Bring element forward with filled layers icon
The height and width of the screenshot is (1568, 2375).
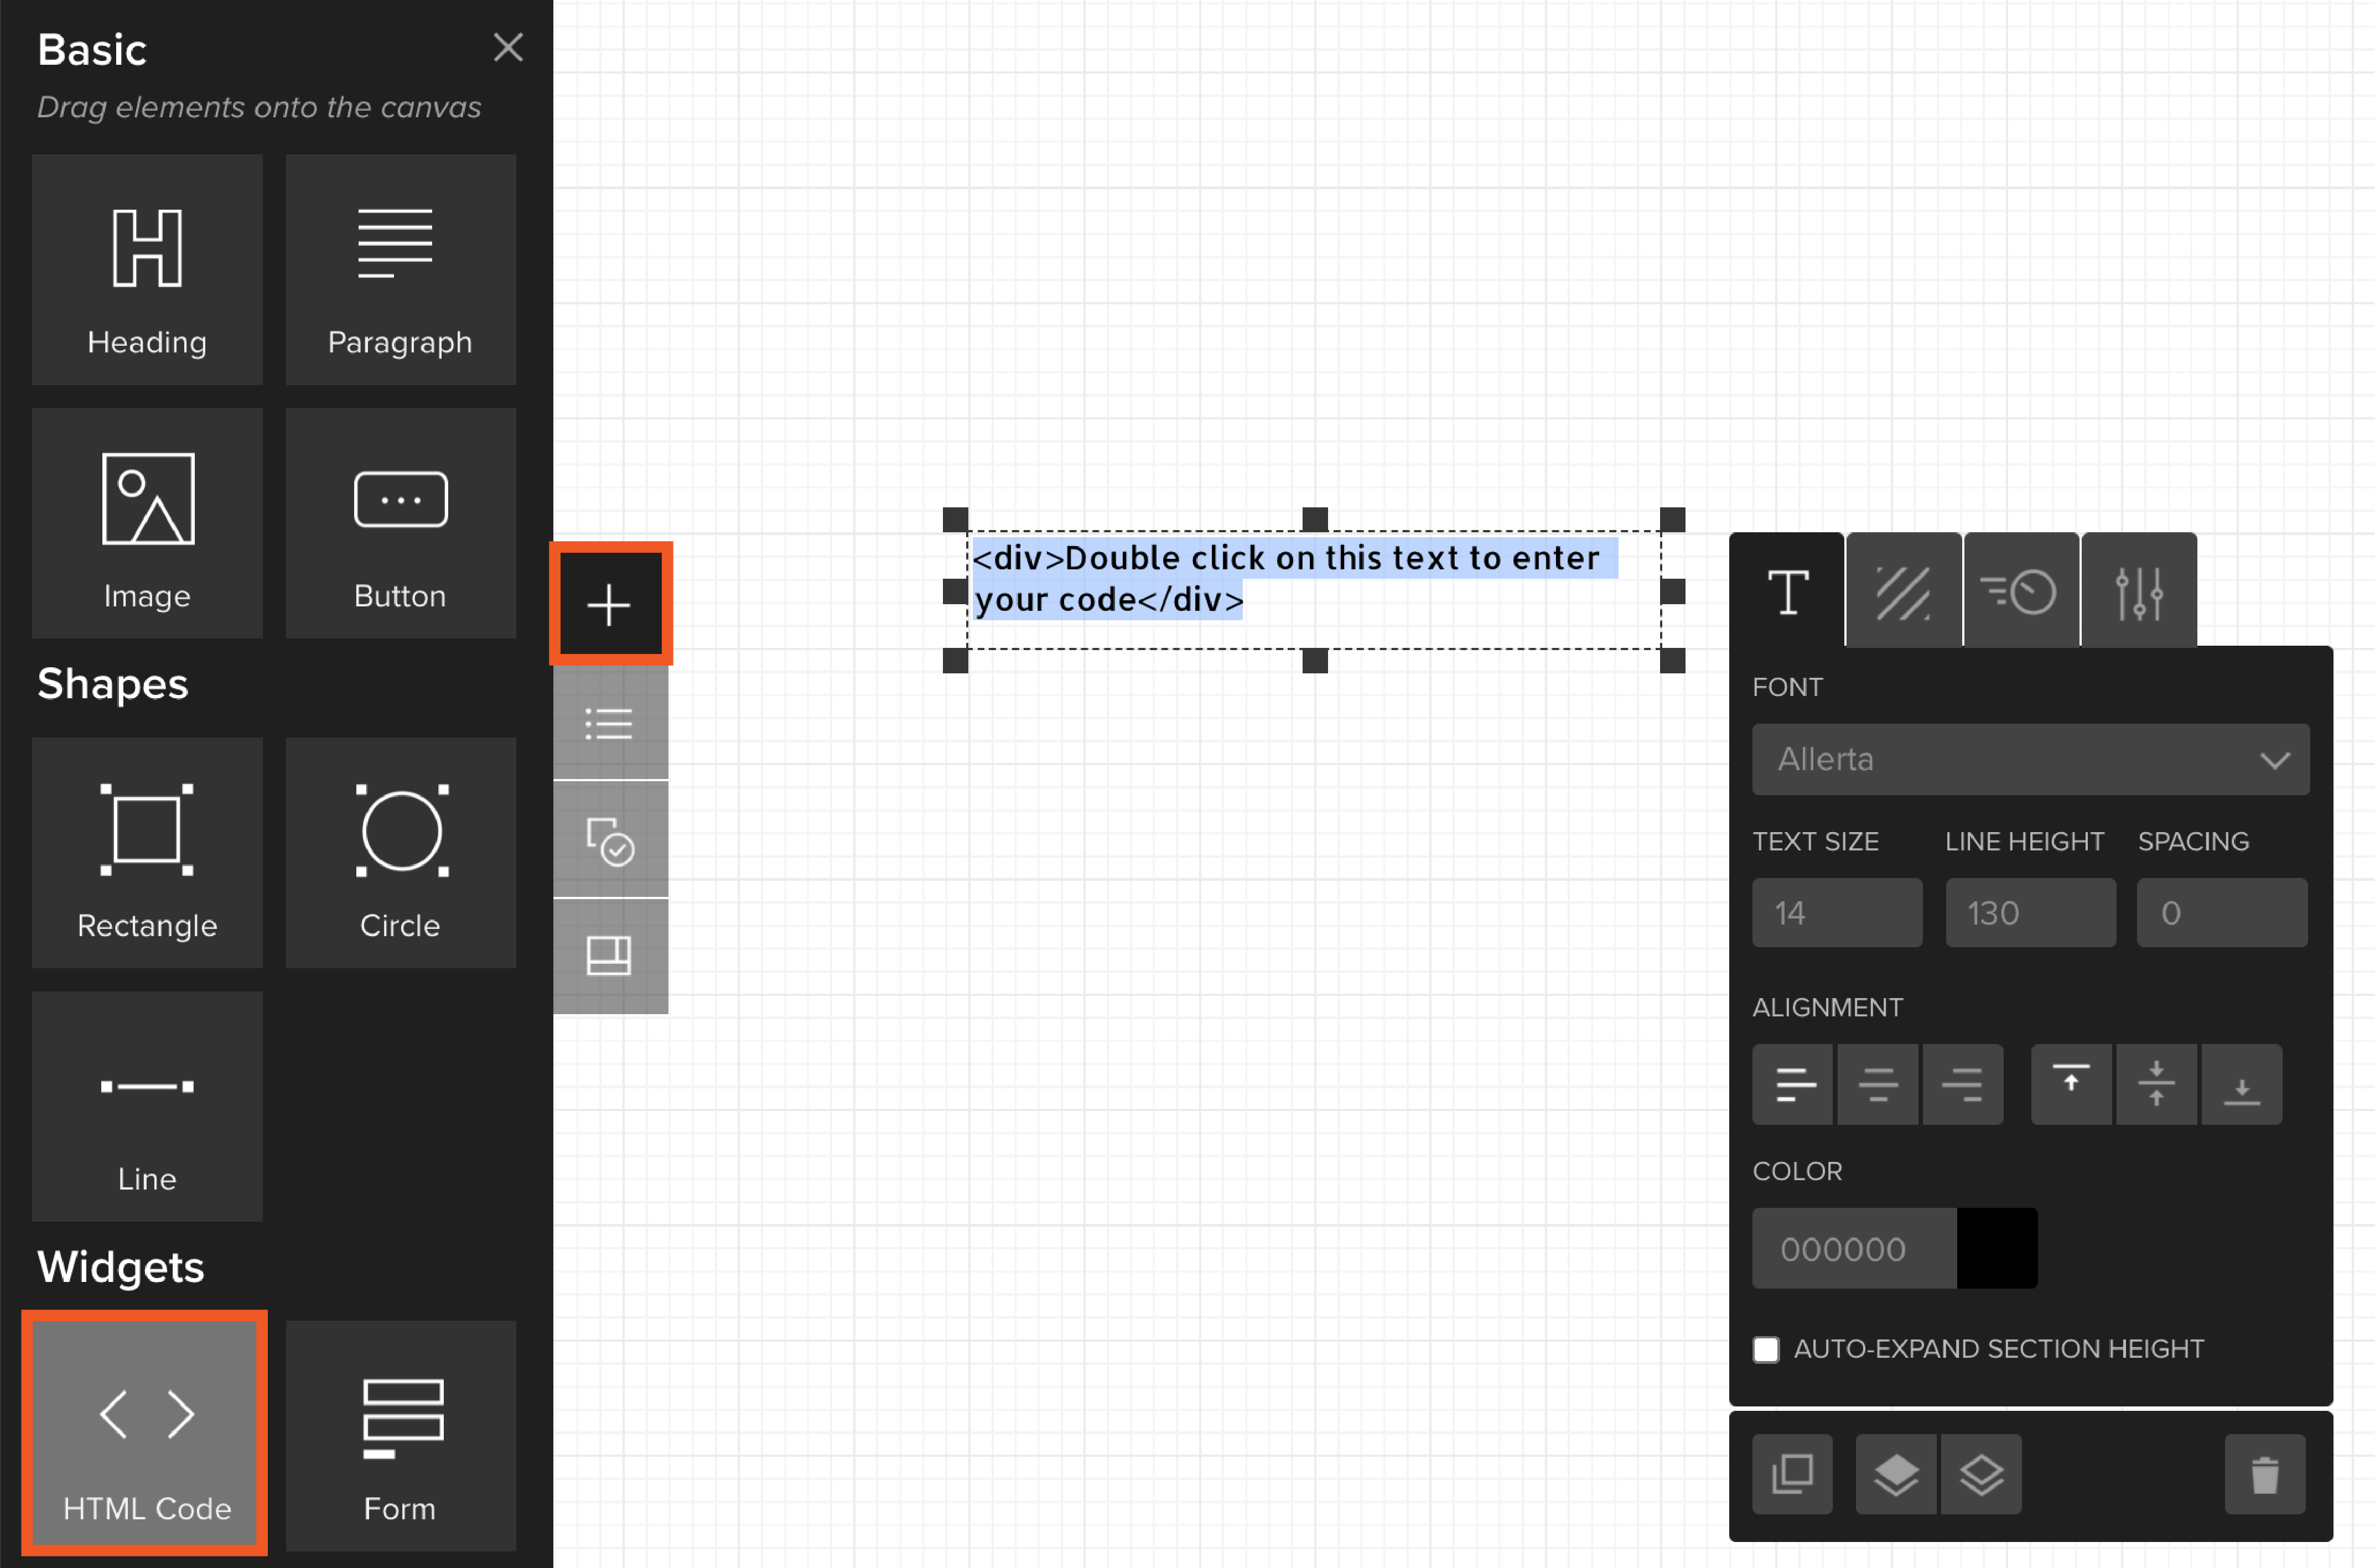click(1896, 1474)
